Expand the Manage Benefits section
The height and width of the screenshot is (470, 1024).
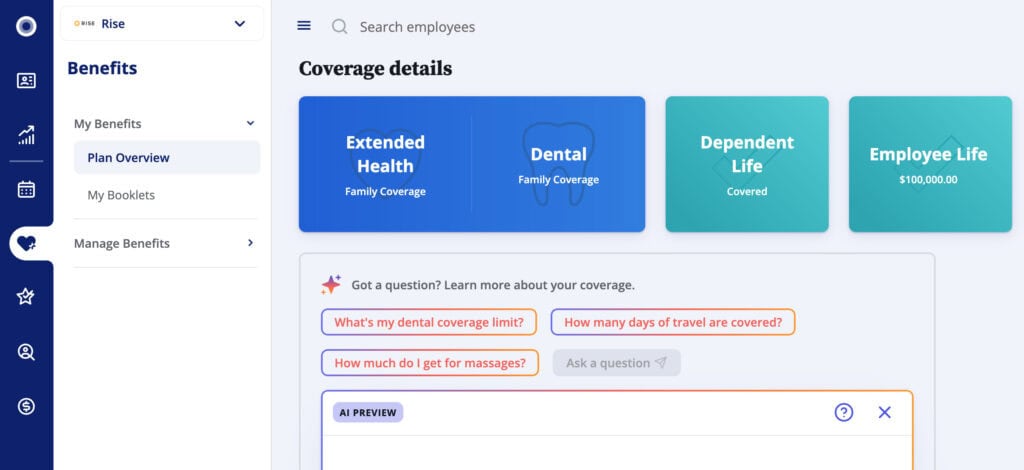250,243
